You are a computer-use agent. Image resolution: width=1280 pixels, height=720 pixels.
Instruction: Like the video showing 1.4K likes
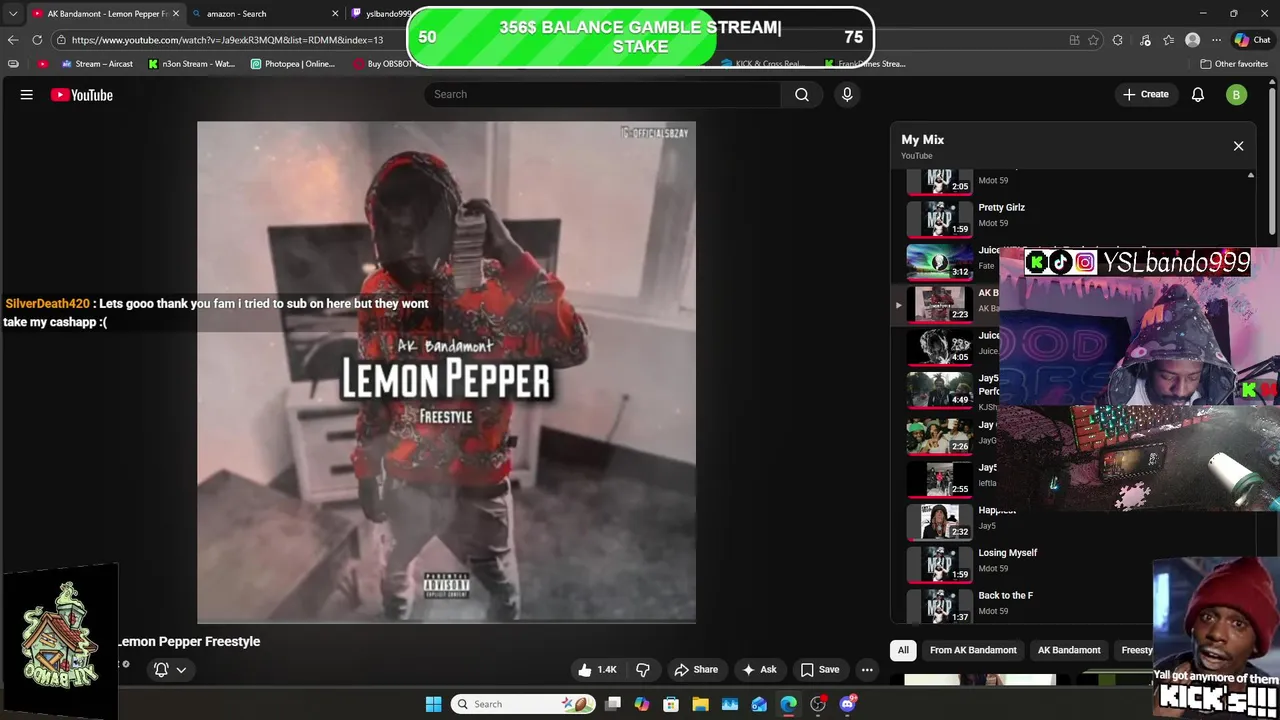(x=598, y=670)
